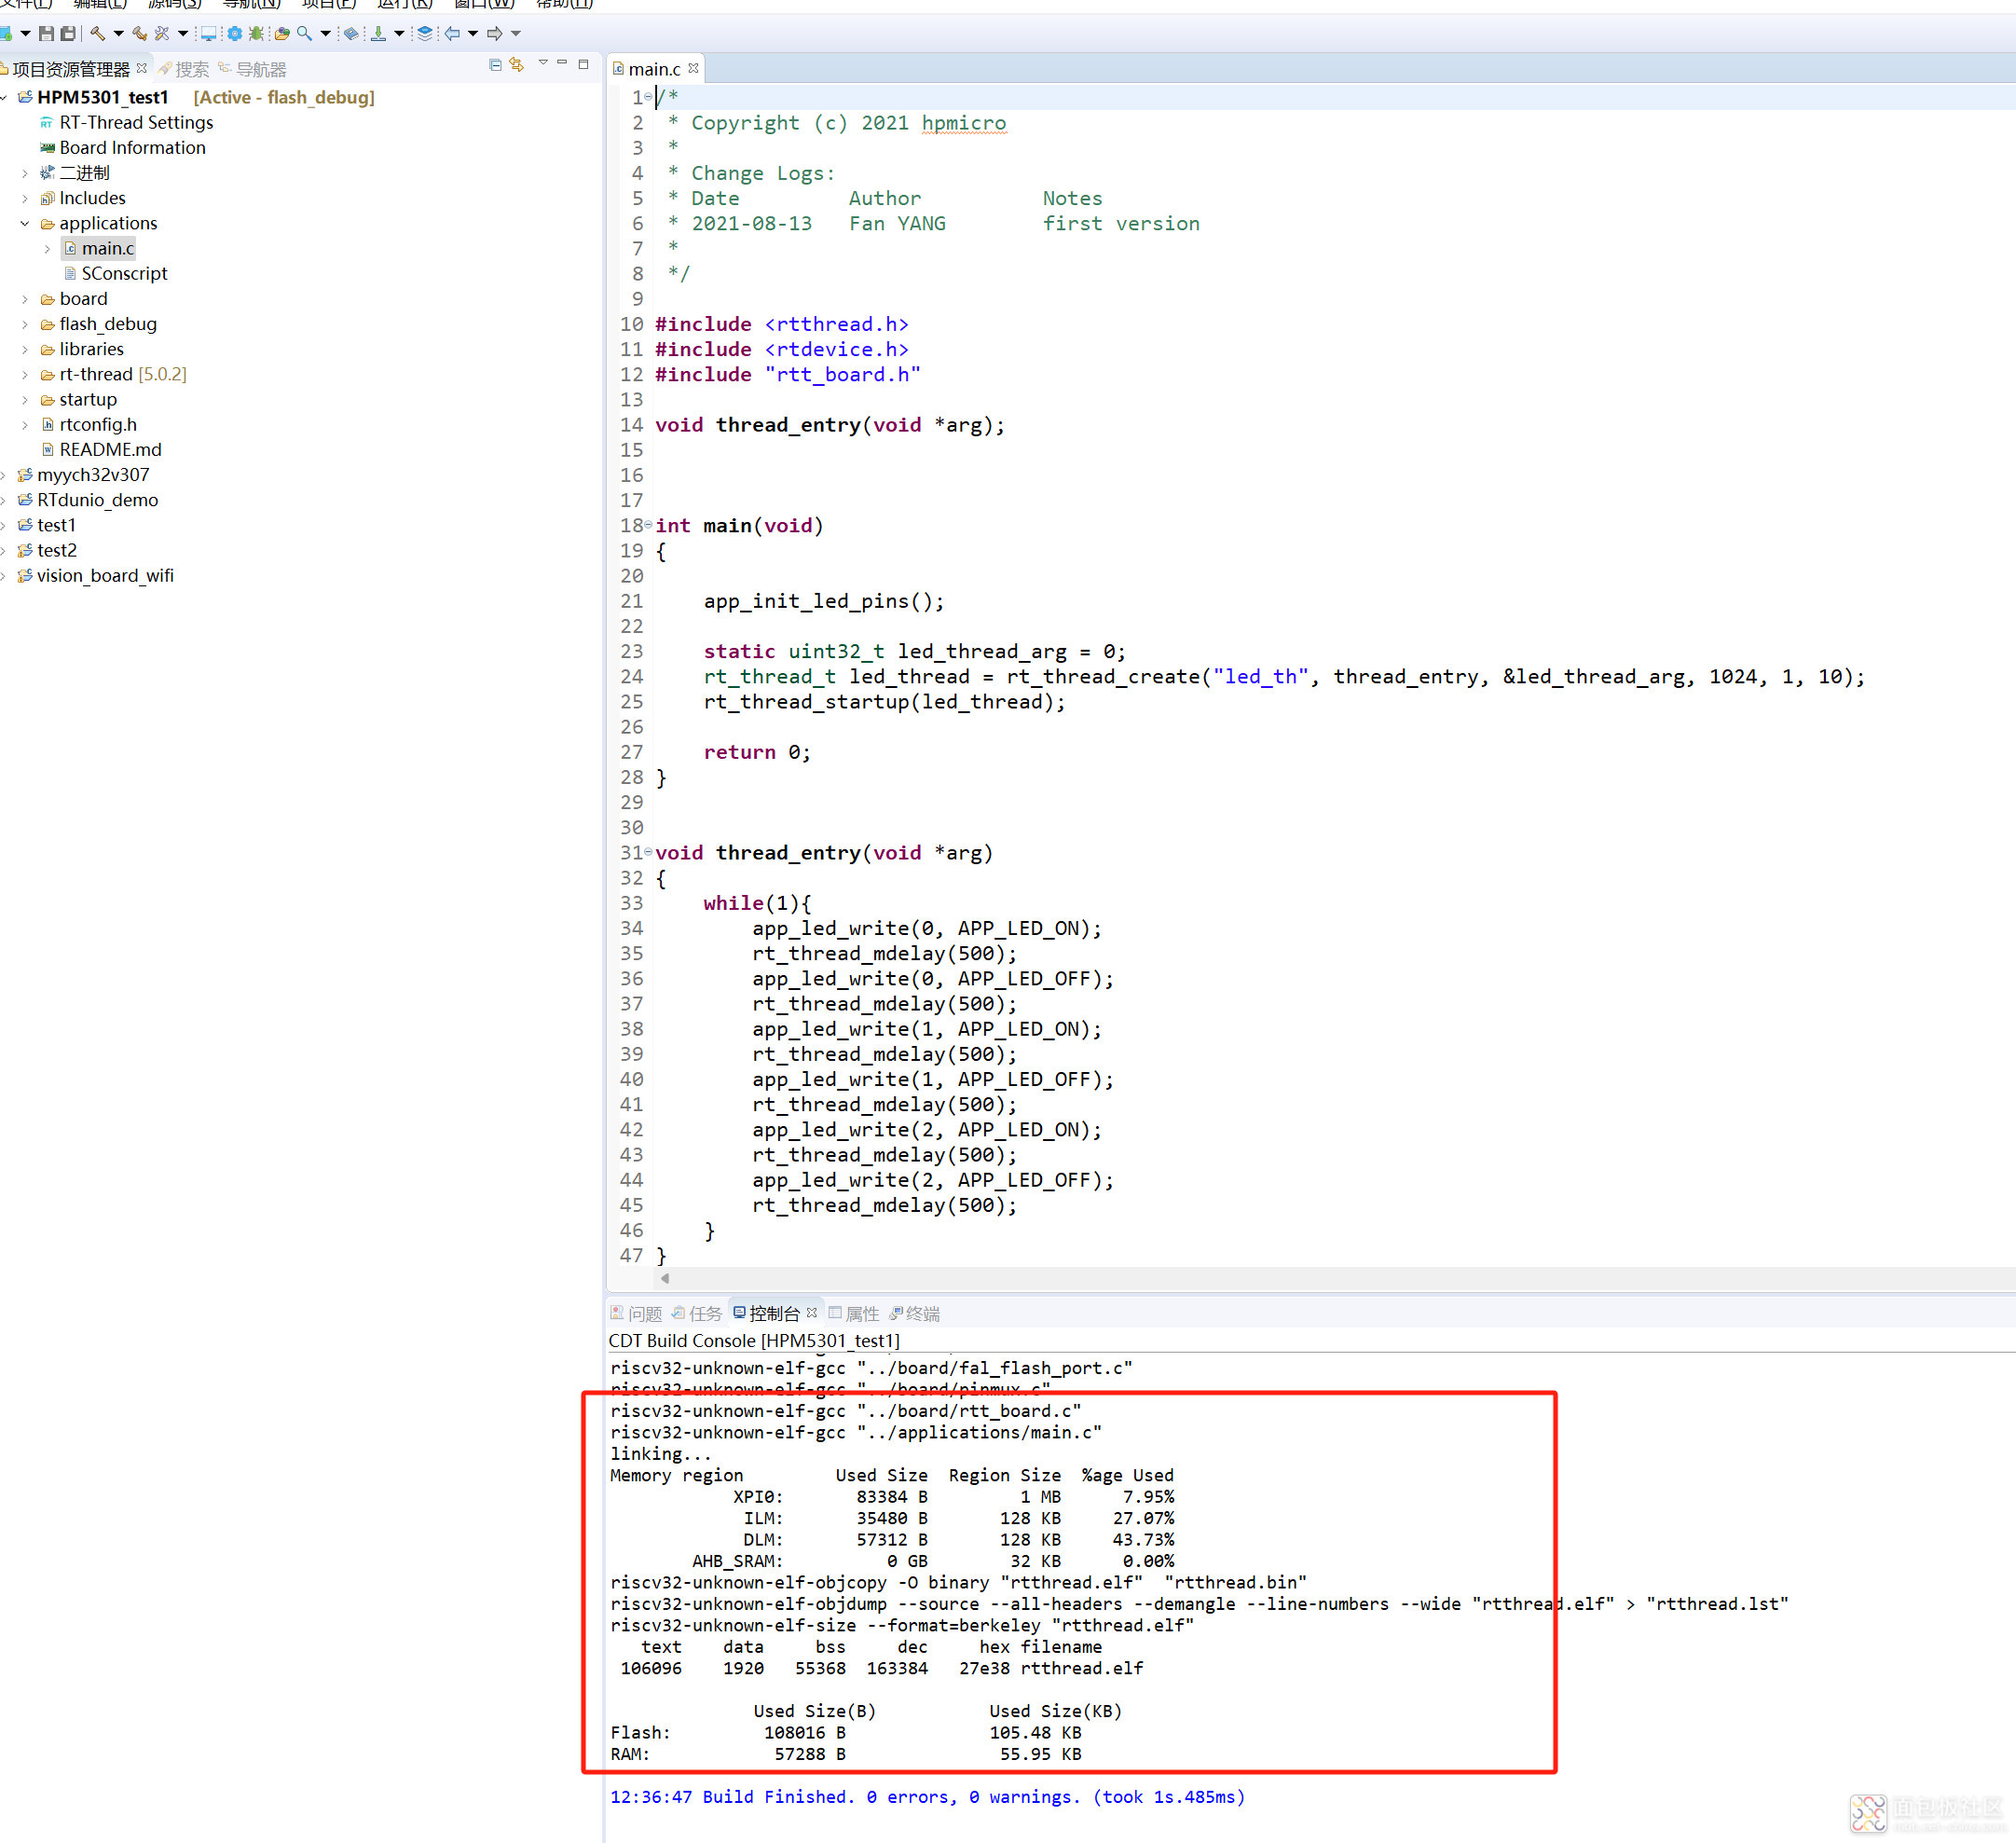Viewport: 2016px width, 1843px height.
Task: Collapse the applications folder
Action: coord(25,224)
